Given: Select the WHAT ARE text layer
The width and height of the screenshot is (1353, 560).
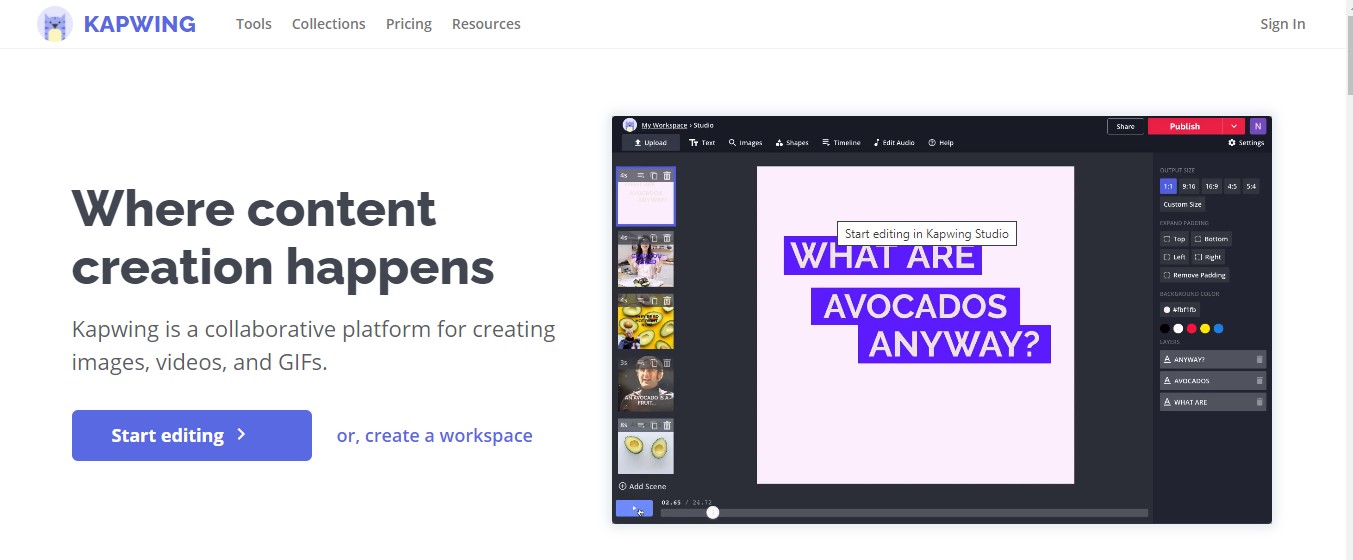Looking at the screenshot, I should pos(1213,402).
